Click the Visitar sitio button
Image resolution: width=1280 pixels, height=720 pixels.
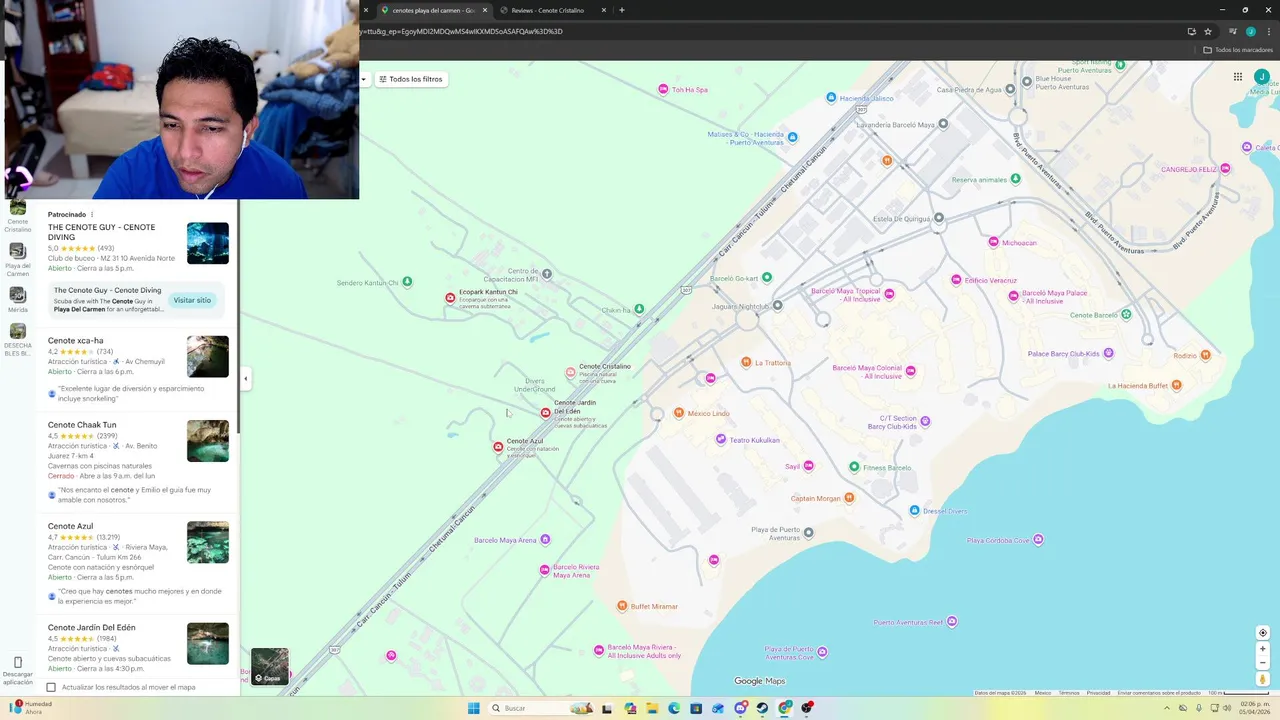[192, 300]
